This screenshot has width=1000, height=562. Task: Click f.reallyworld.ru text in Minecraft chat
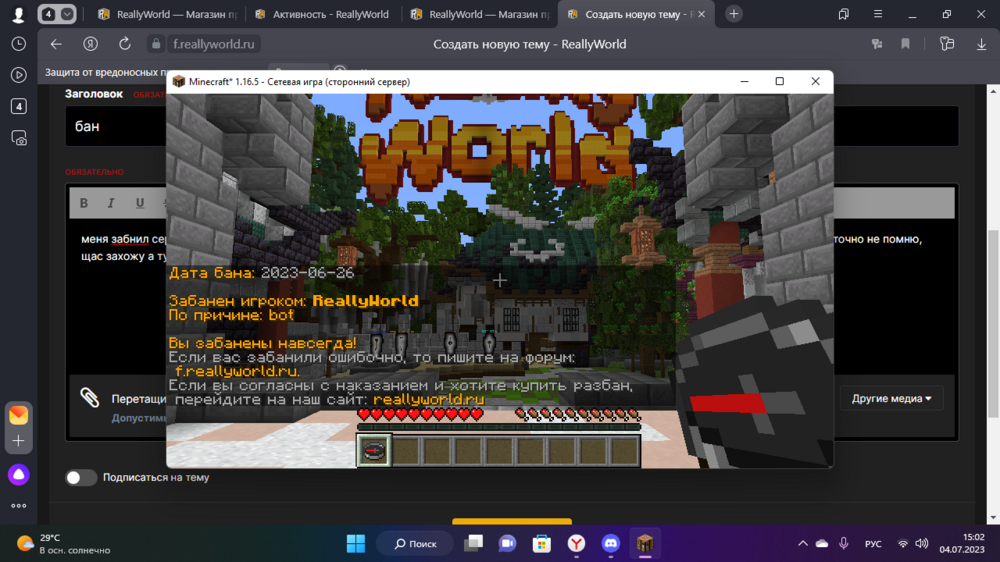pos(237,371)
